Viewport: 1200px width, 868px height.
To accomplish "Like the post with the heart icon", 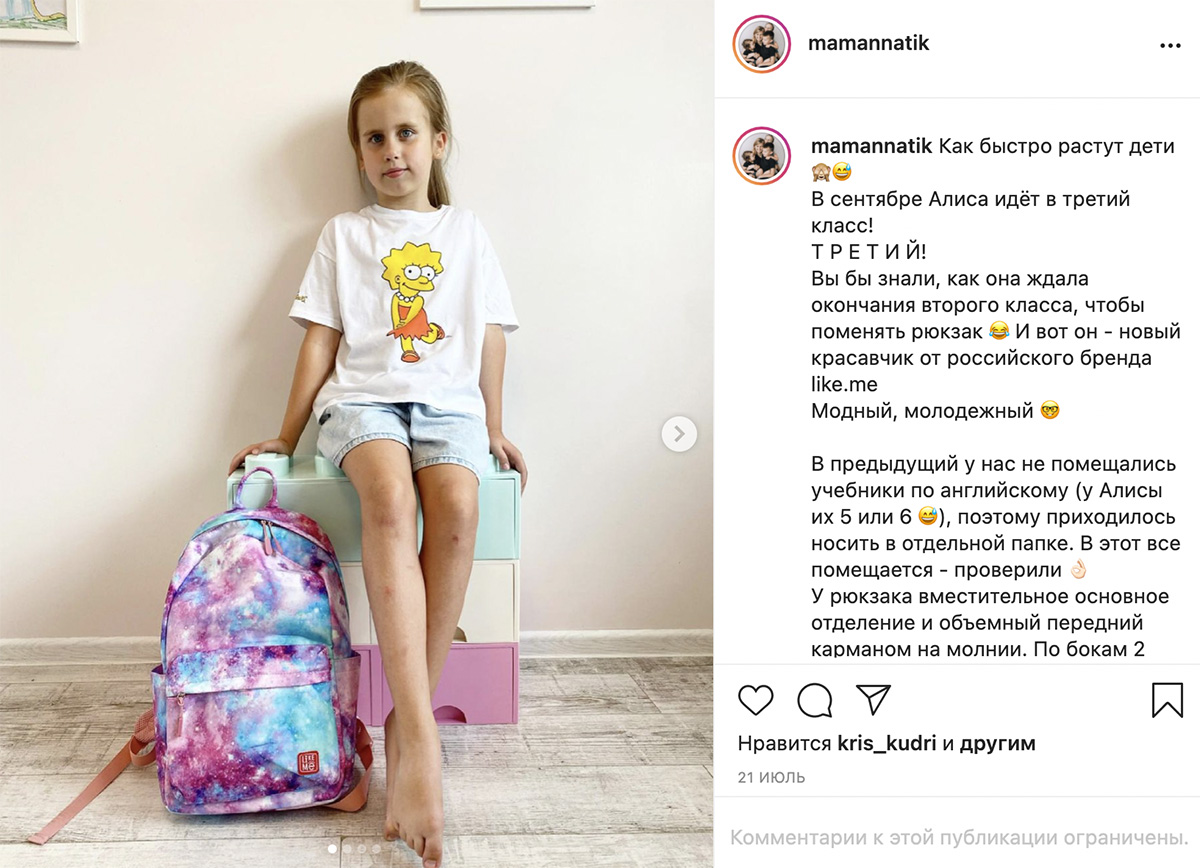I will click(x=755, y=699).
